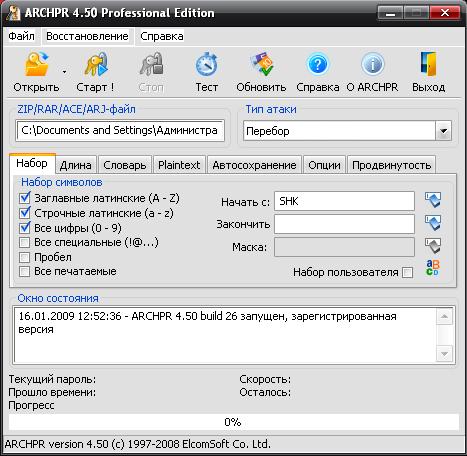This screenshot has width=467, height=456.
Task: Enable the Пробел checkbox
Action: coord(25,257)
